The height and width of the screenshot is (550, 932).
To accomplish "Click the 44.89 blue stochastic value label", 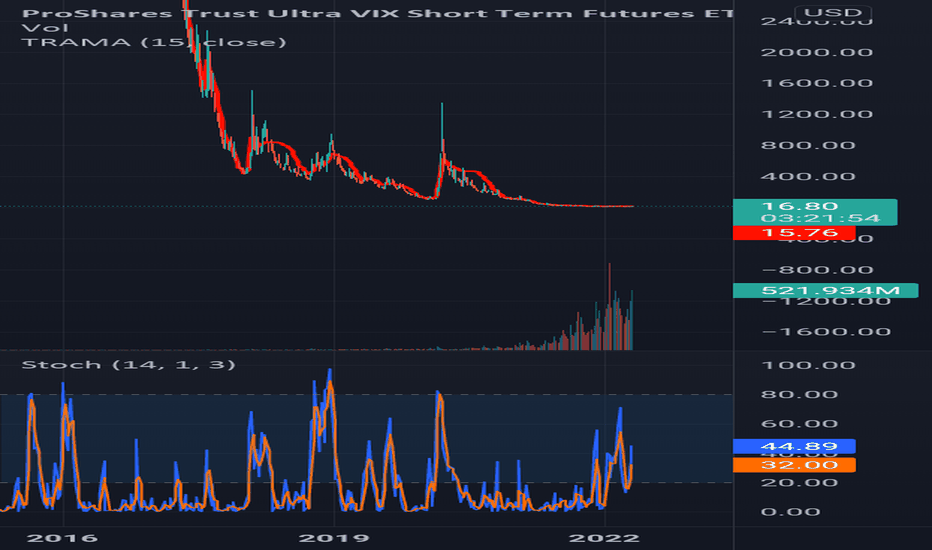I will (794, 446).
